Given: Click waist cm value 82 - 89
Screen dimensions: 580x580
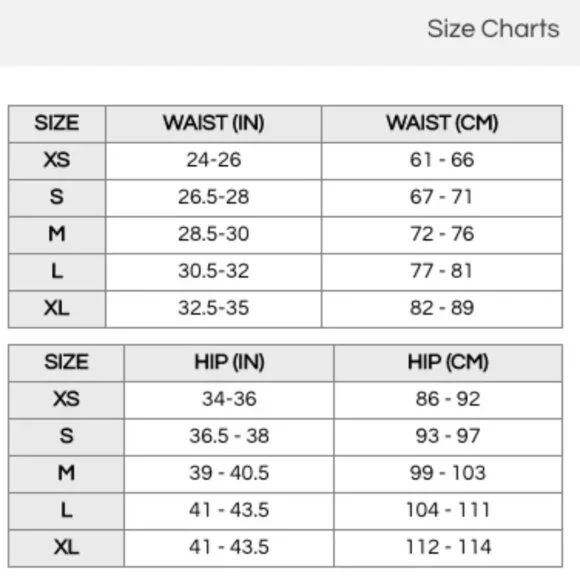Looking at the screenshot, I should pos(442,308).
